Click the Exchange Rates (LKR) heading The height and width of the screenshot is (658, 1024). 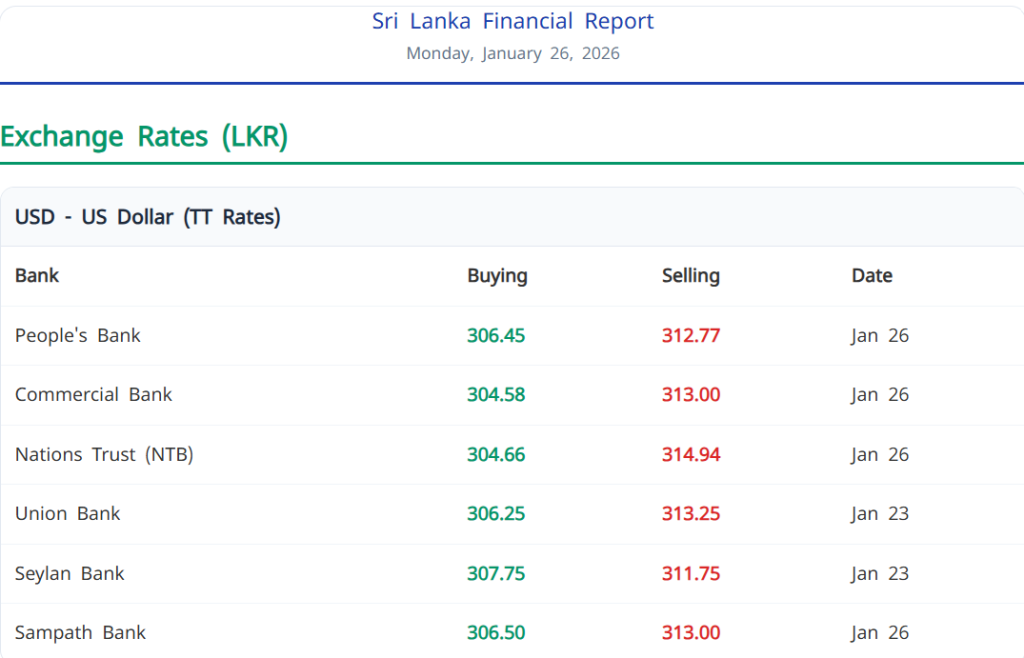144,136
